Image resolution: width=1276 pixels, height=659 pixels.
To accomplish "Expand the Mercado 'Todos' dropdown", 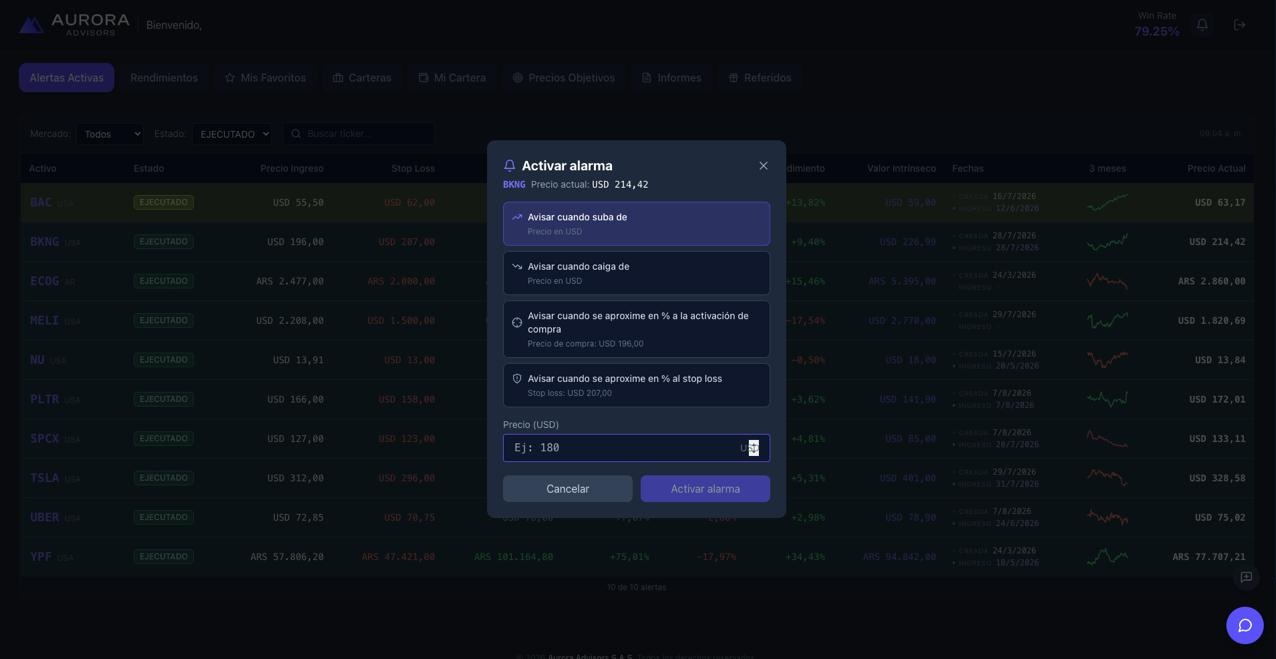I will point(110,134).
